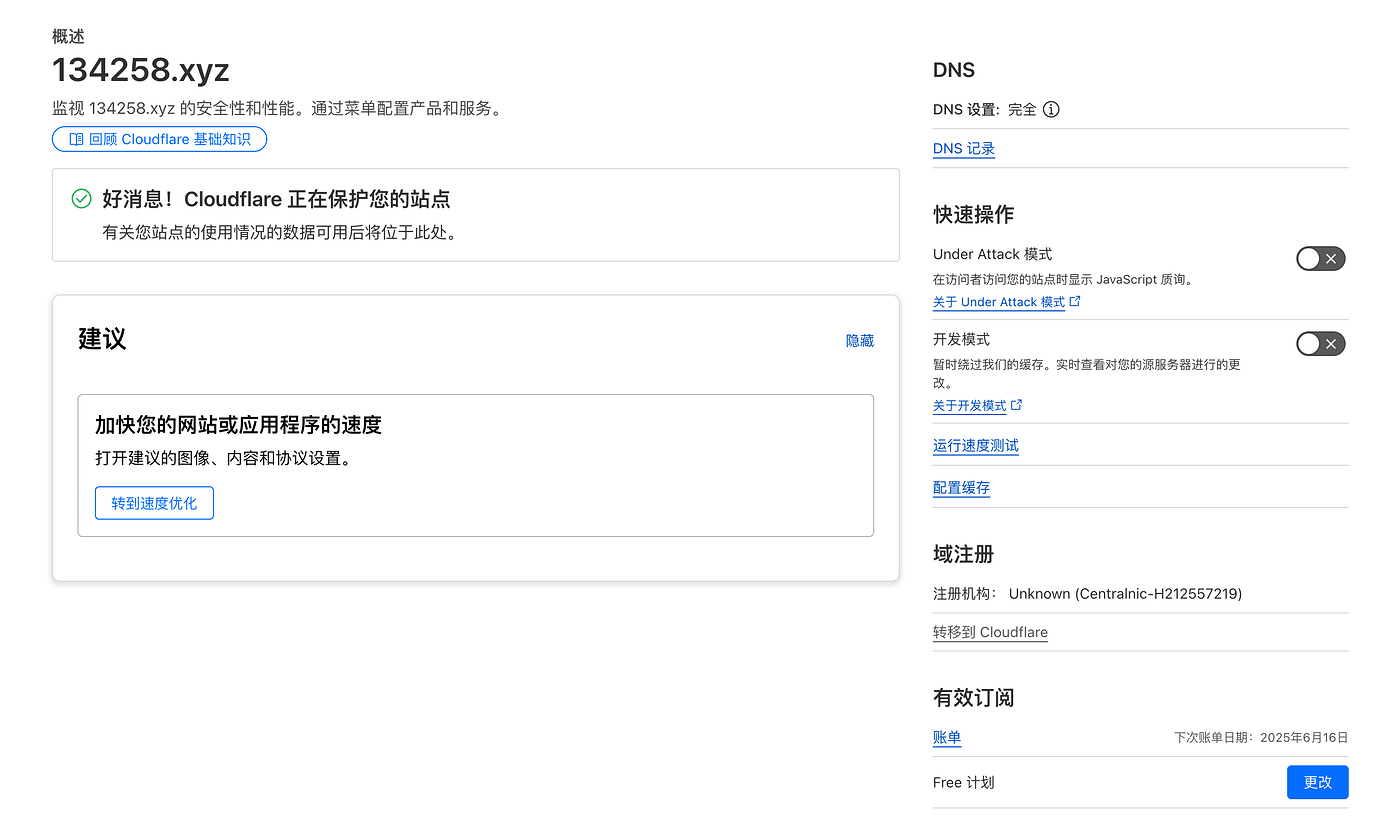The width and height of the screenshot is (1378, 830).
Task: Click the Unknown (Centralnic-H212557219) registrar text
Action: 1125,594
